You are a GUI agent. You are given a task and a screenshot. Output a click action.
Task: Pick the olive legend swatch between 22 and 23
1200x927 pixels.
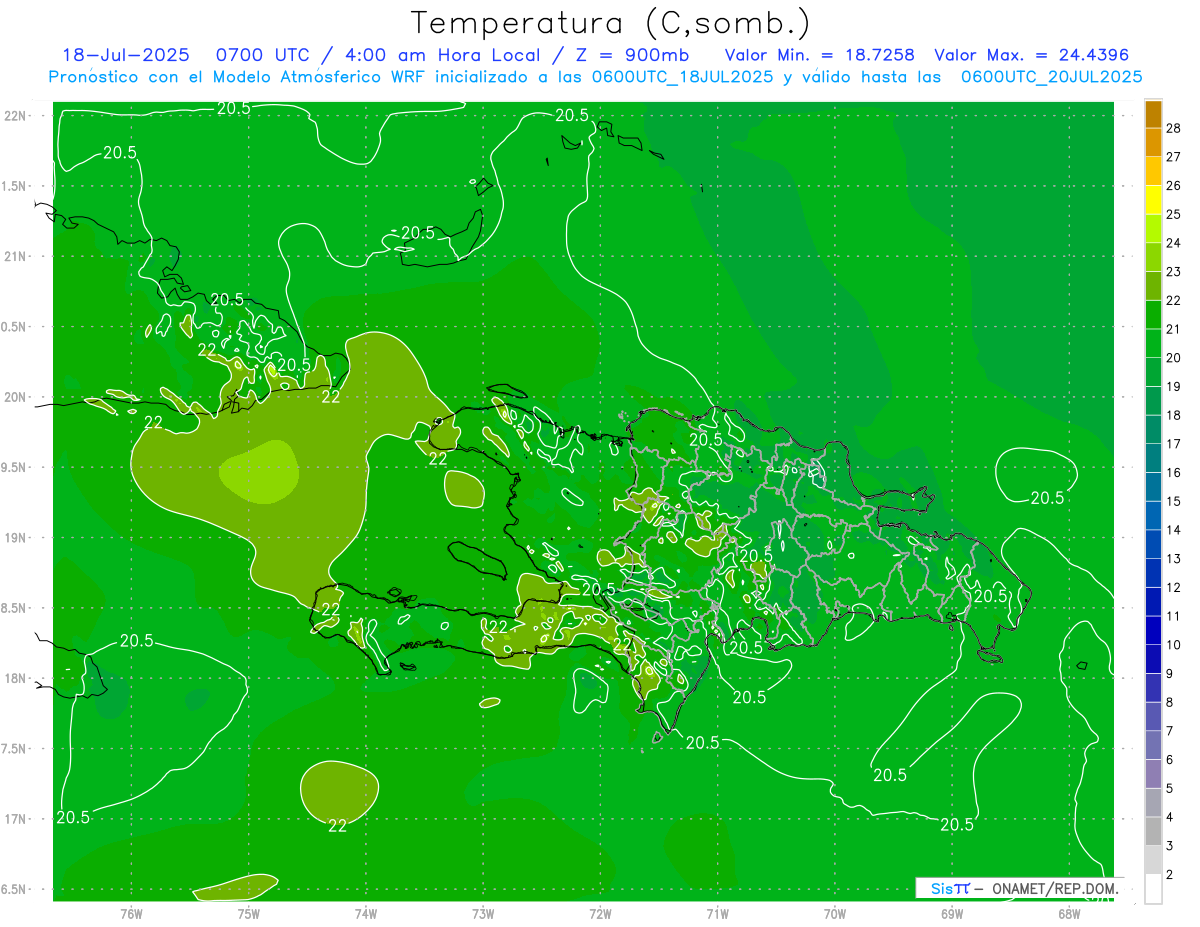coord(1153,285)
